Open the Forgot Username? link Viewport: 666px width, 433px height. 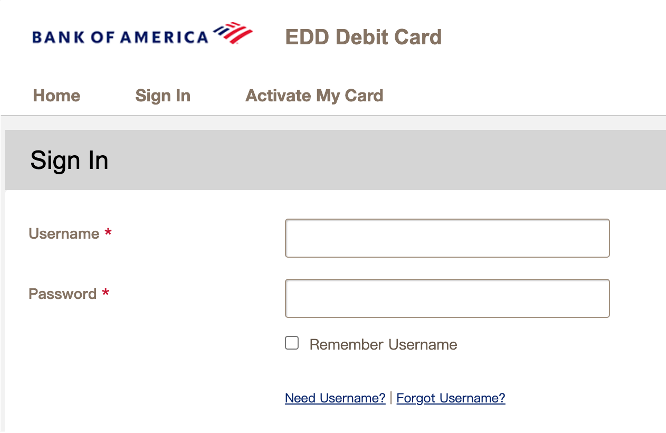pyautogui.click(x=451, y=398)
